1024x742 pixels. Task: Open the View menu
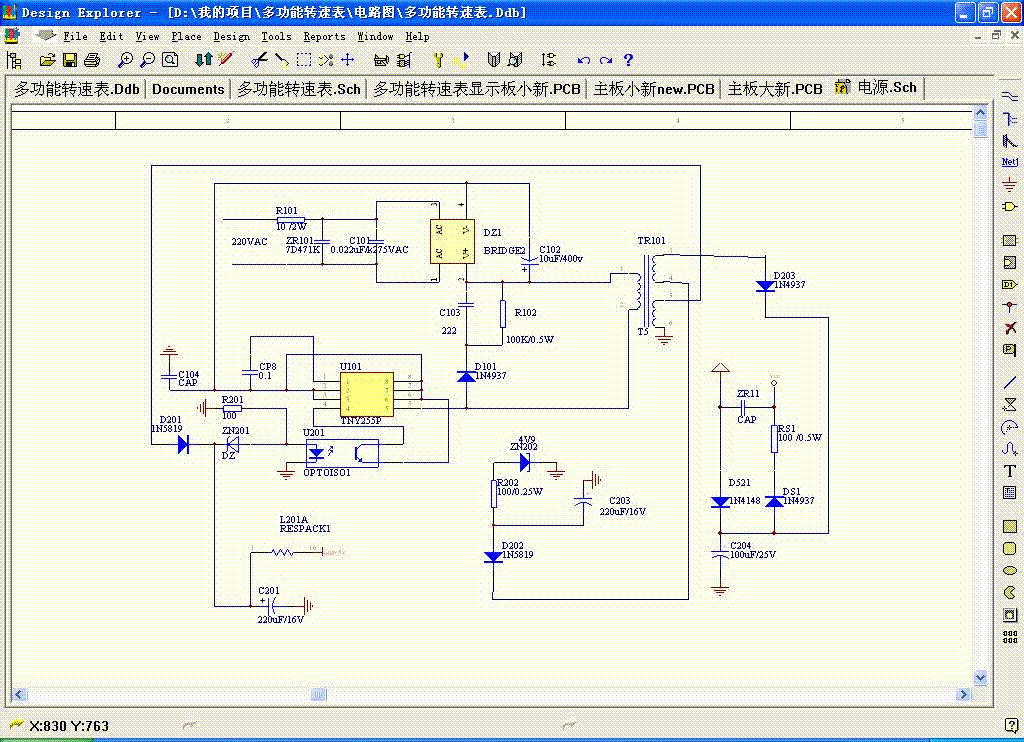click(148, 37)
